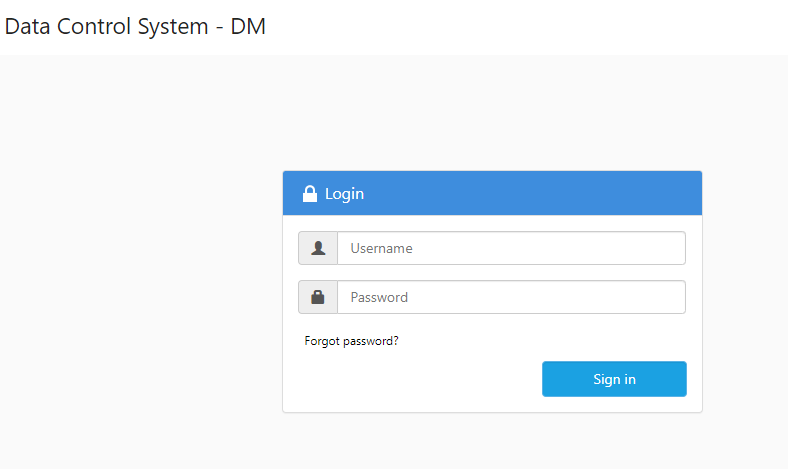The width and height of the screenshot is (788, 469).
Task: Click the lock icon beside Password
Action: tap(318, 297)
